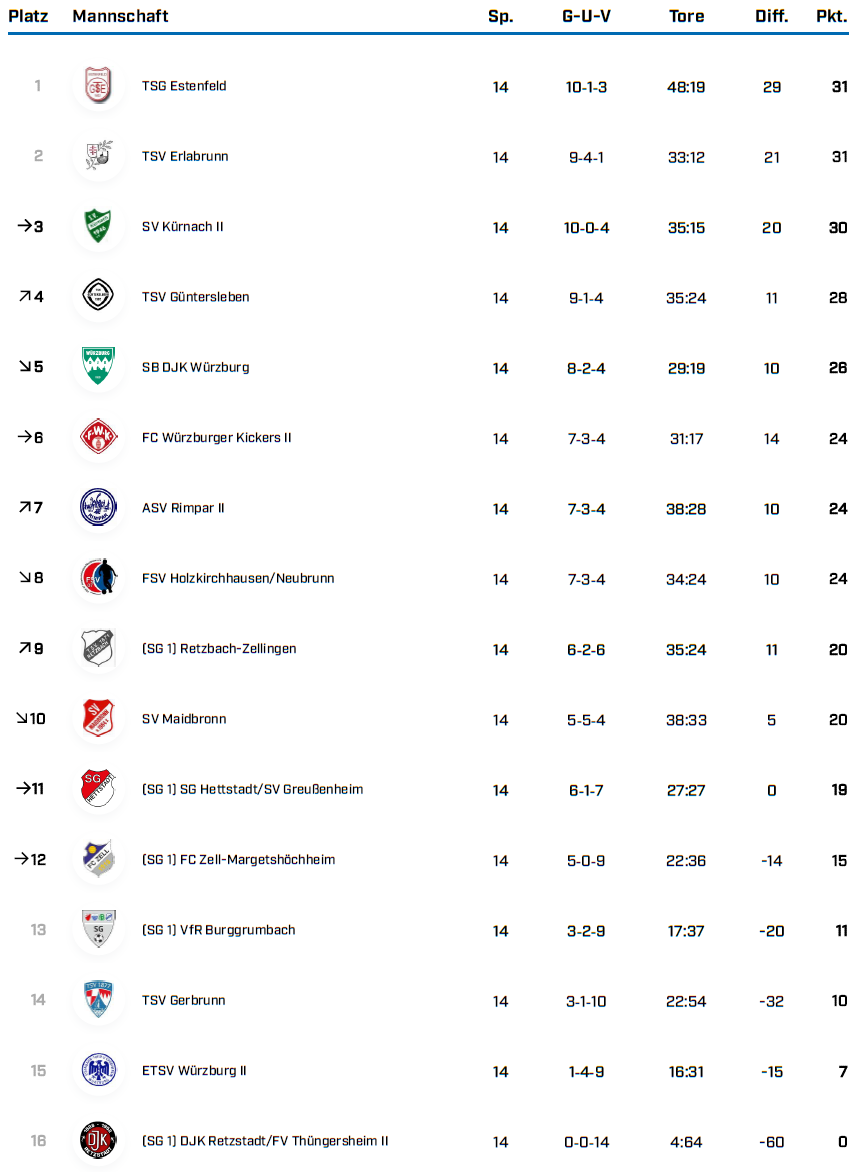Click the (SG 1) FC Zell-Margetshöchheim name

(x=238, y=860)
